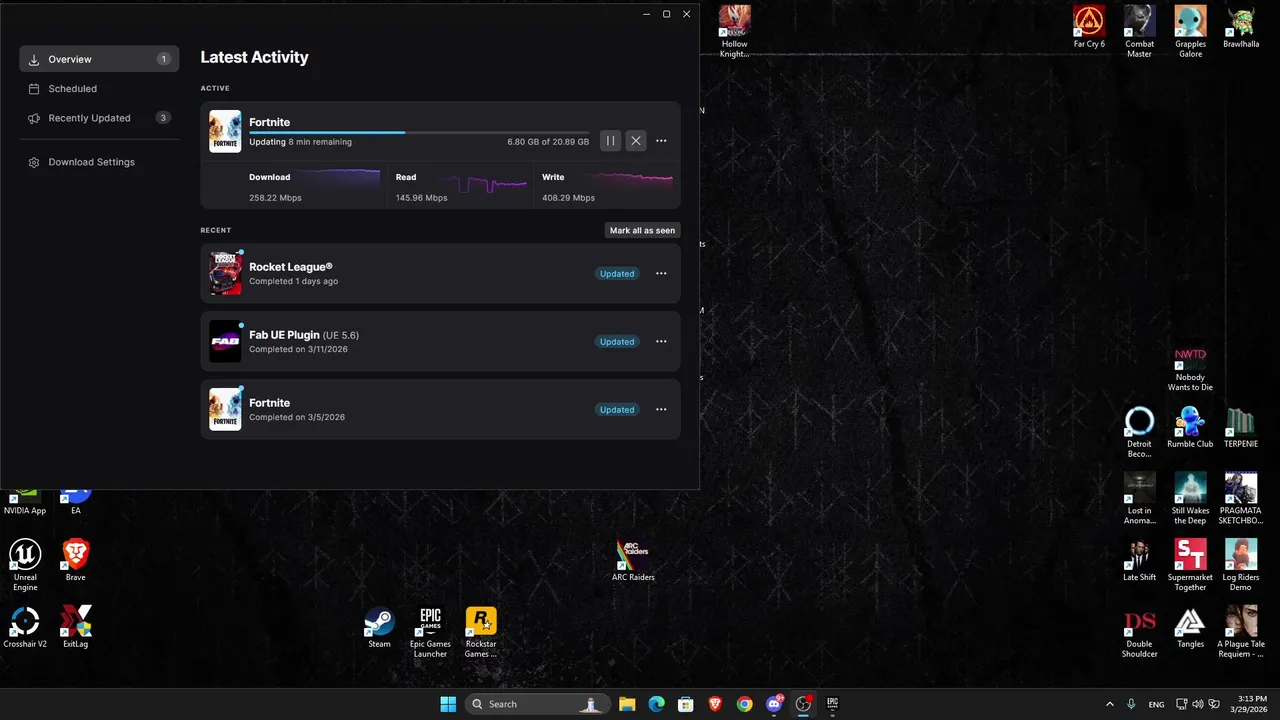
Task: Open Discord from the taskbar
Action: (774, 704)
